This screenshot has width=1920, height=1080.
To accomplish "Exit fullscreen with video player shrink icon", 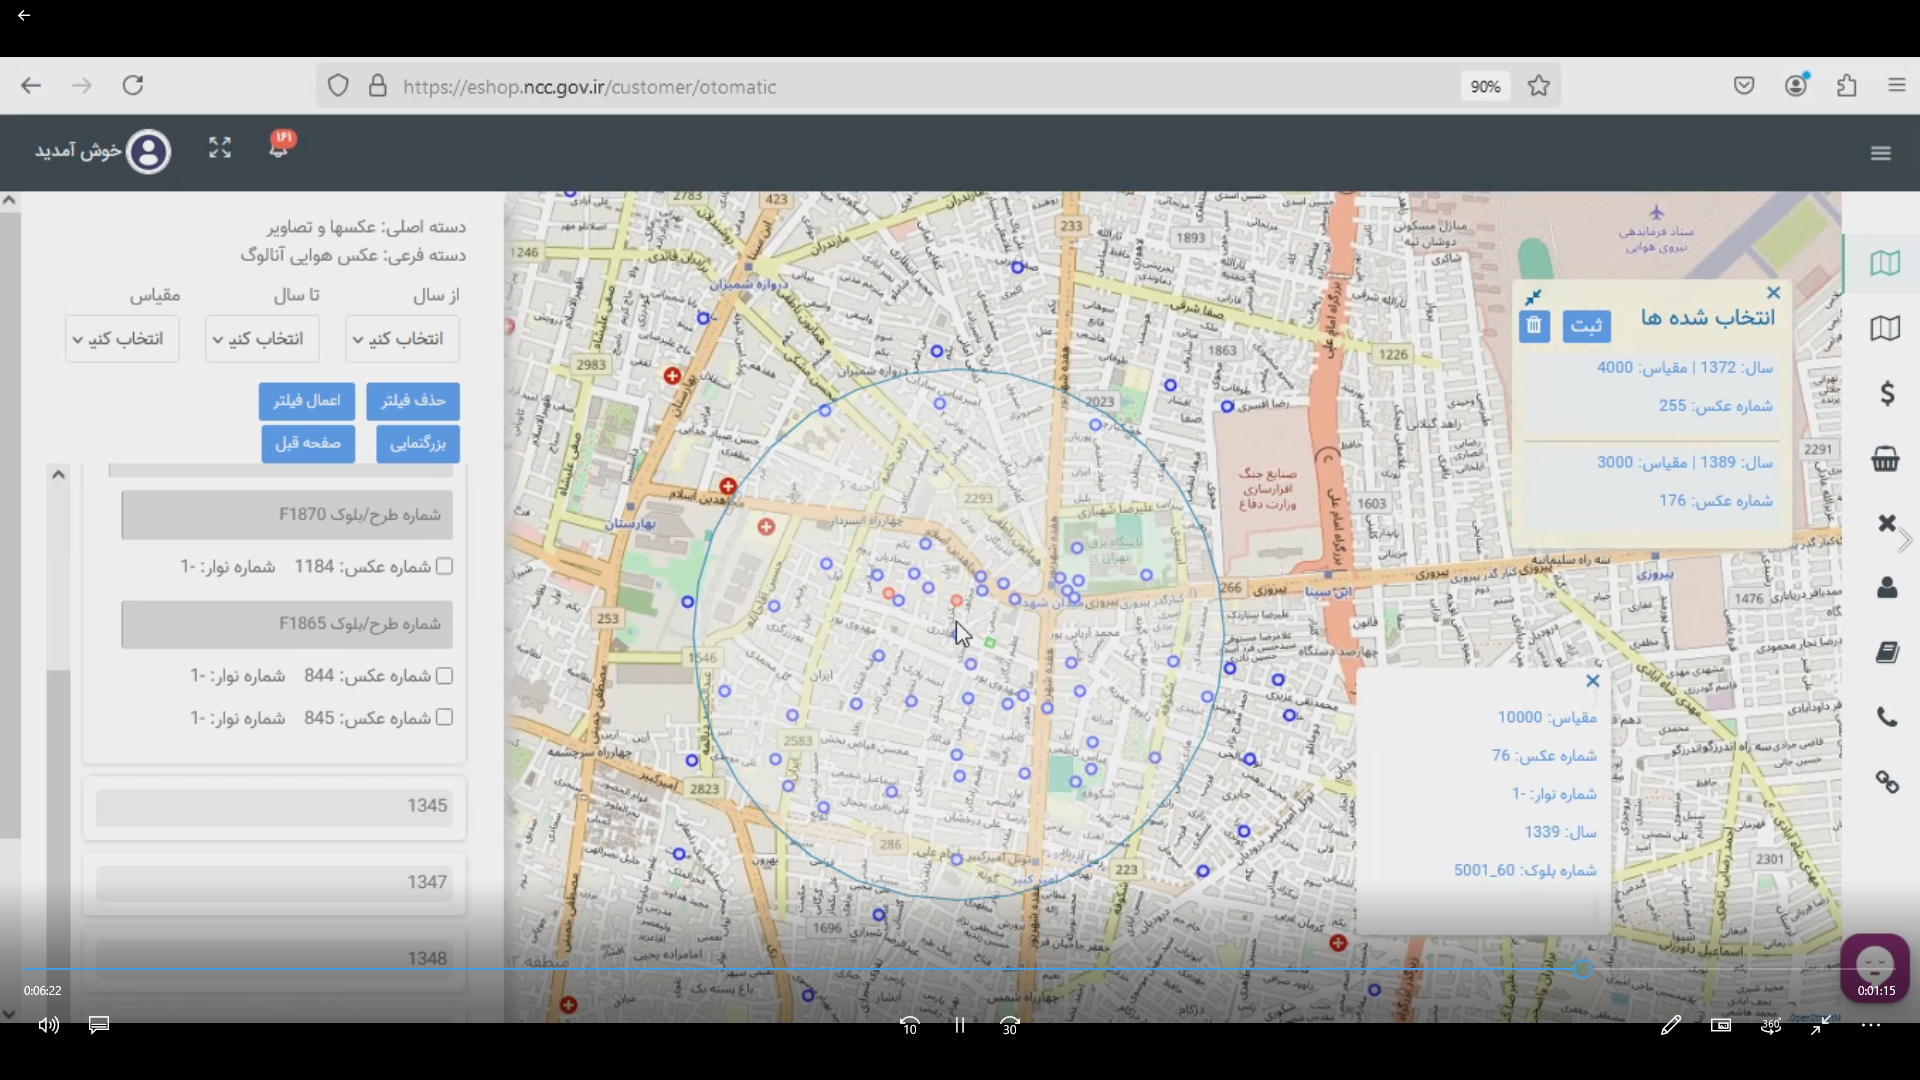I will click(1821, 1025).
